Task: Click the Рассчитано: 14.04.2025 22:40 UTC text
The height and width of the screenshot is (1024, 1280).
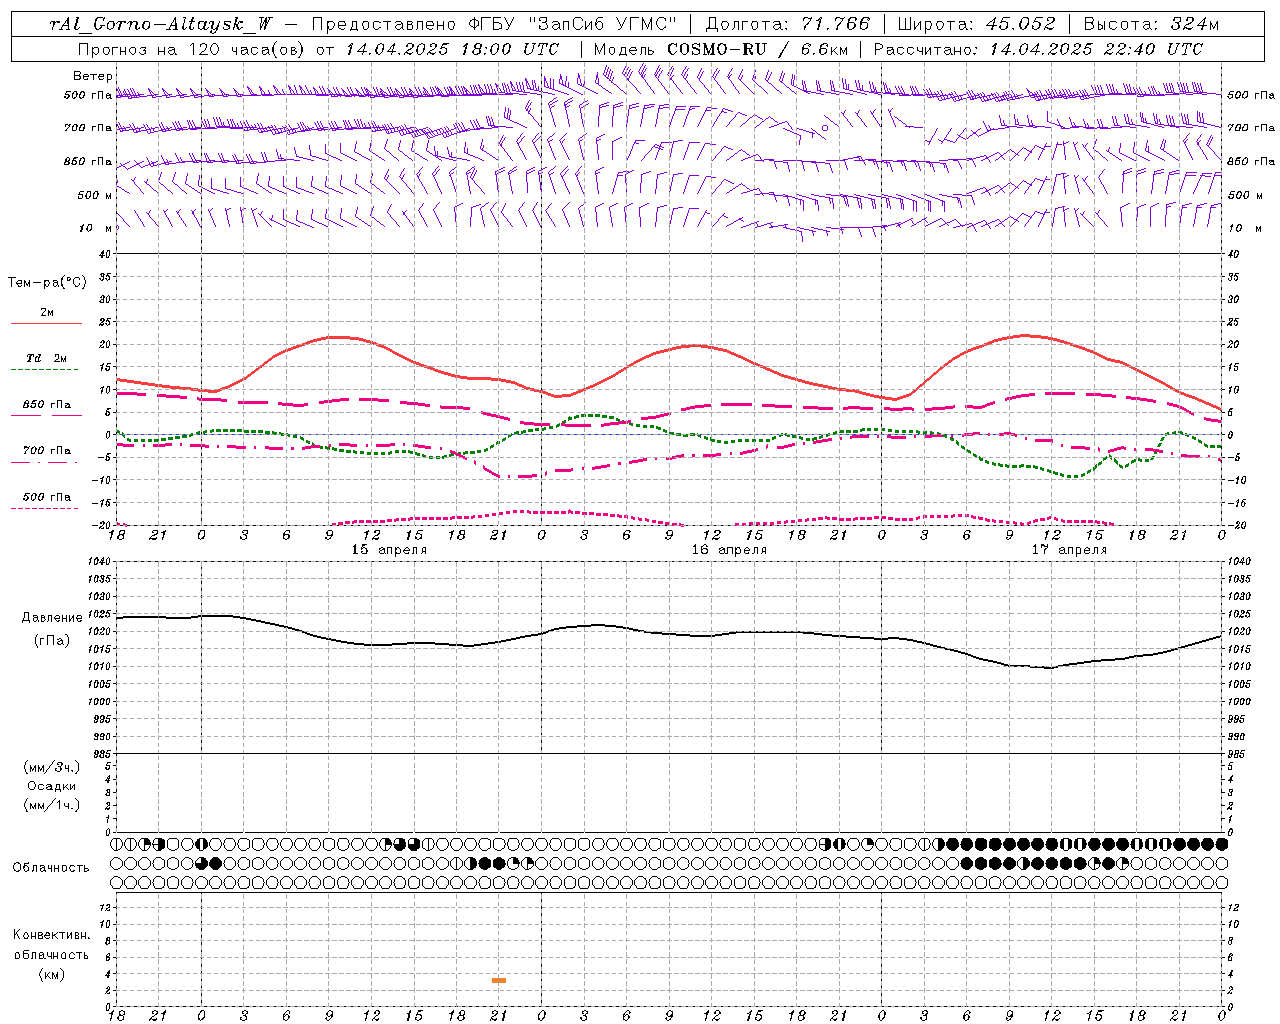Action: (x=1038, y=49)
